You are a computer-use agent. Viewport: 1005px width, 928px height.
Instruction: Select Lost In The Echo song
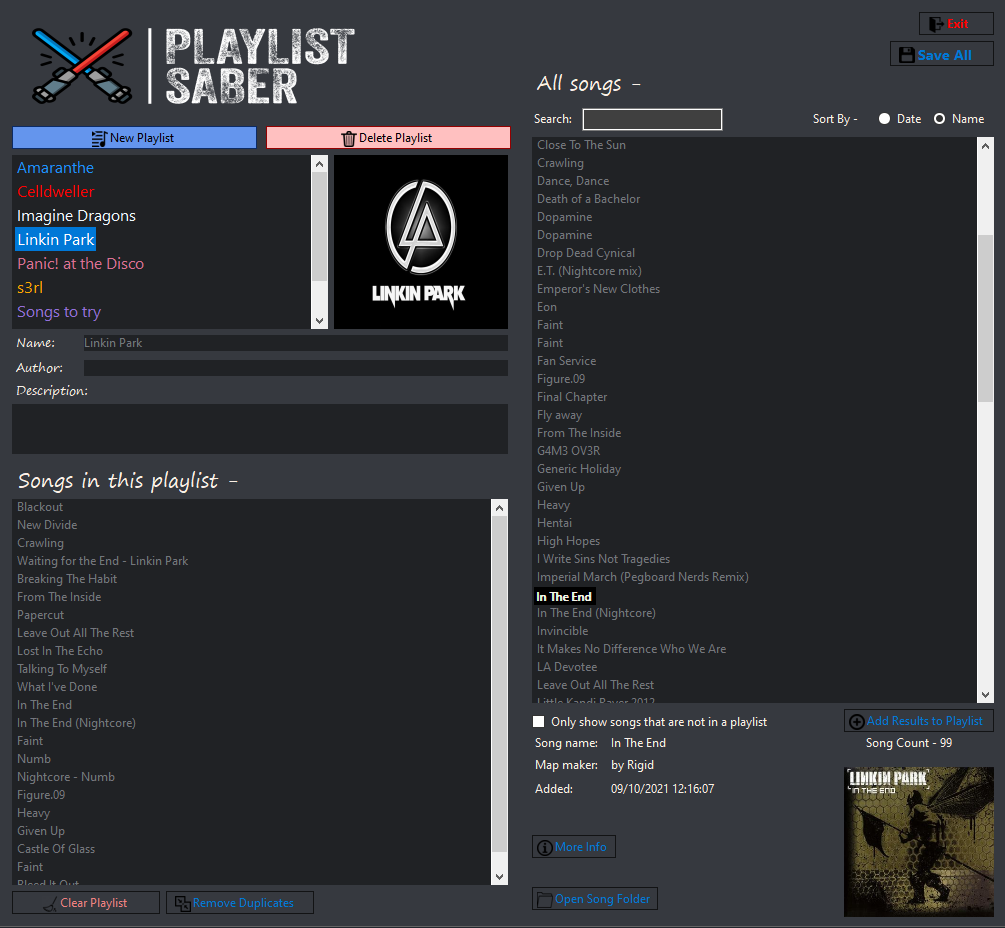coord(60,650)
